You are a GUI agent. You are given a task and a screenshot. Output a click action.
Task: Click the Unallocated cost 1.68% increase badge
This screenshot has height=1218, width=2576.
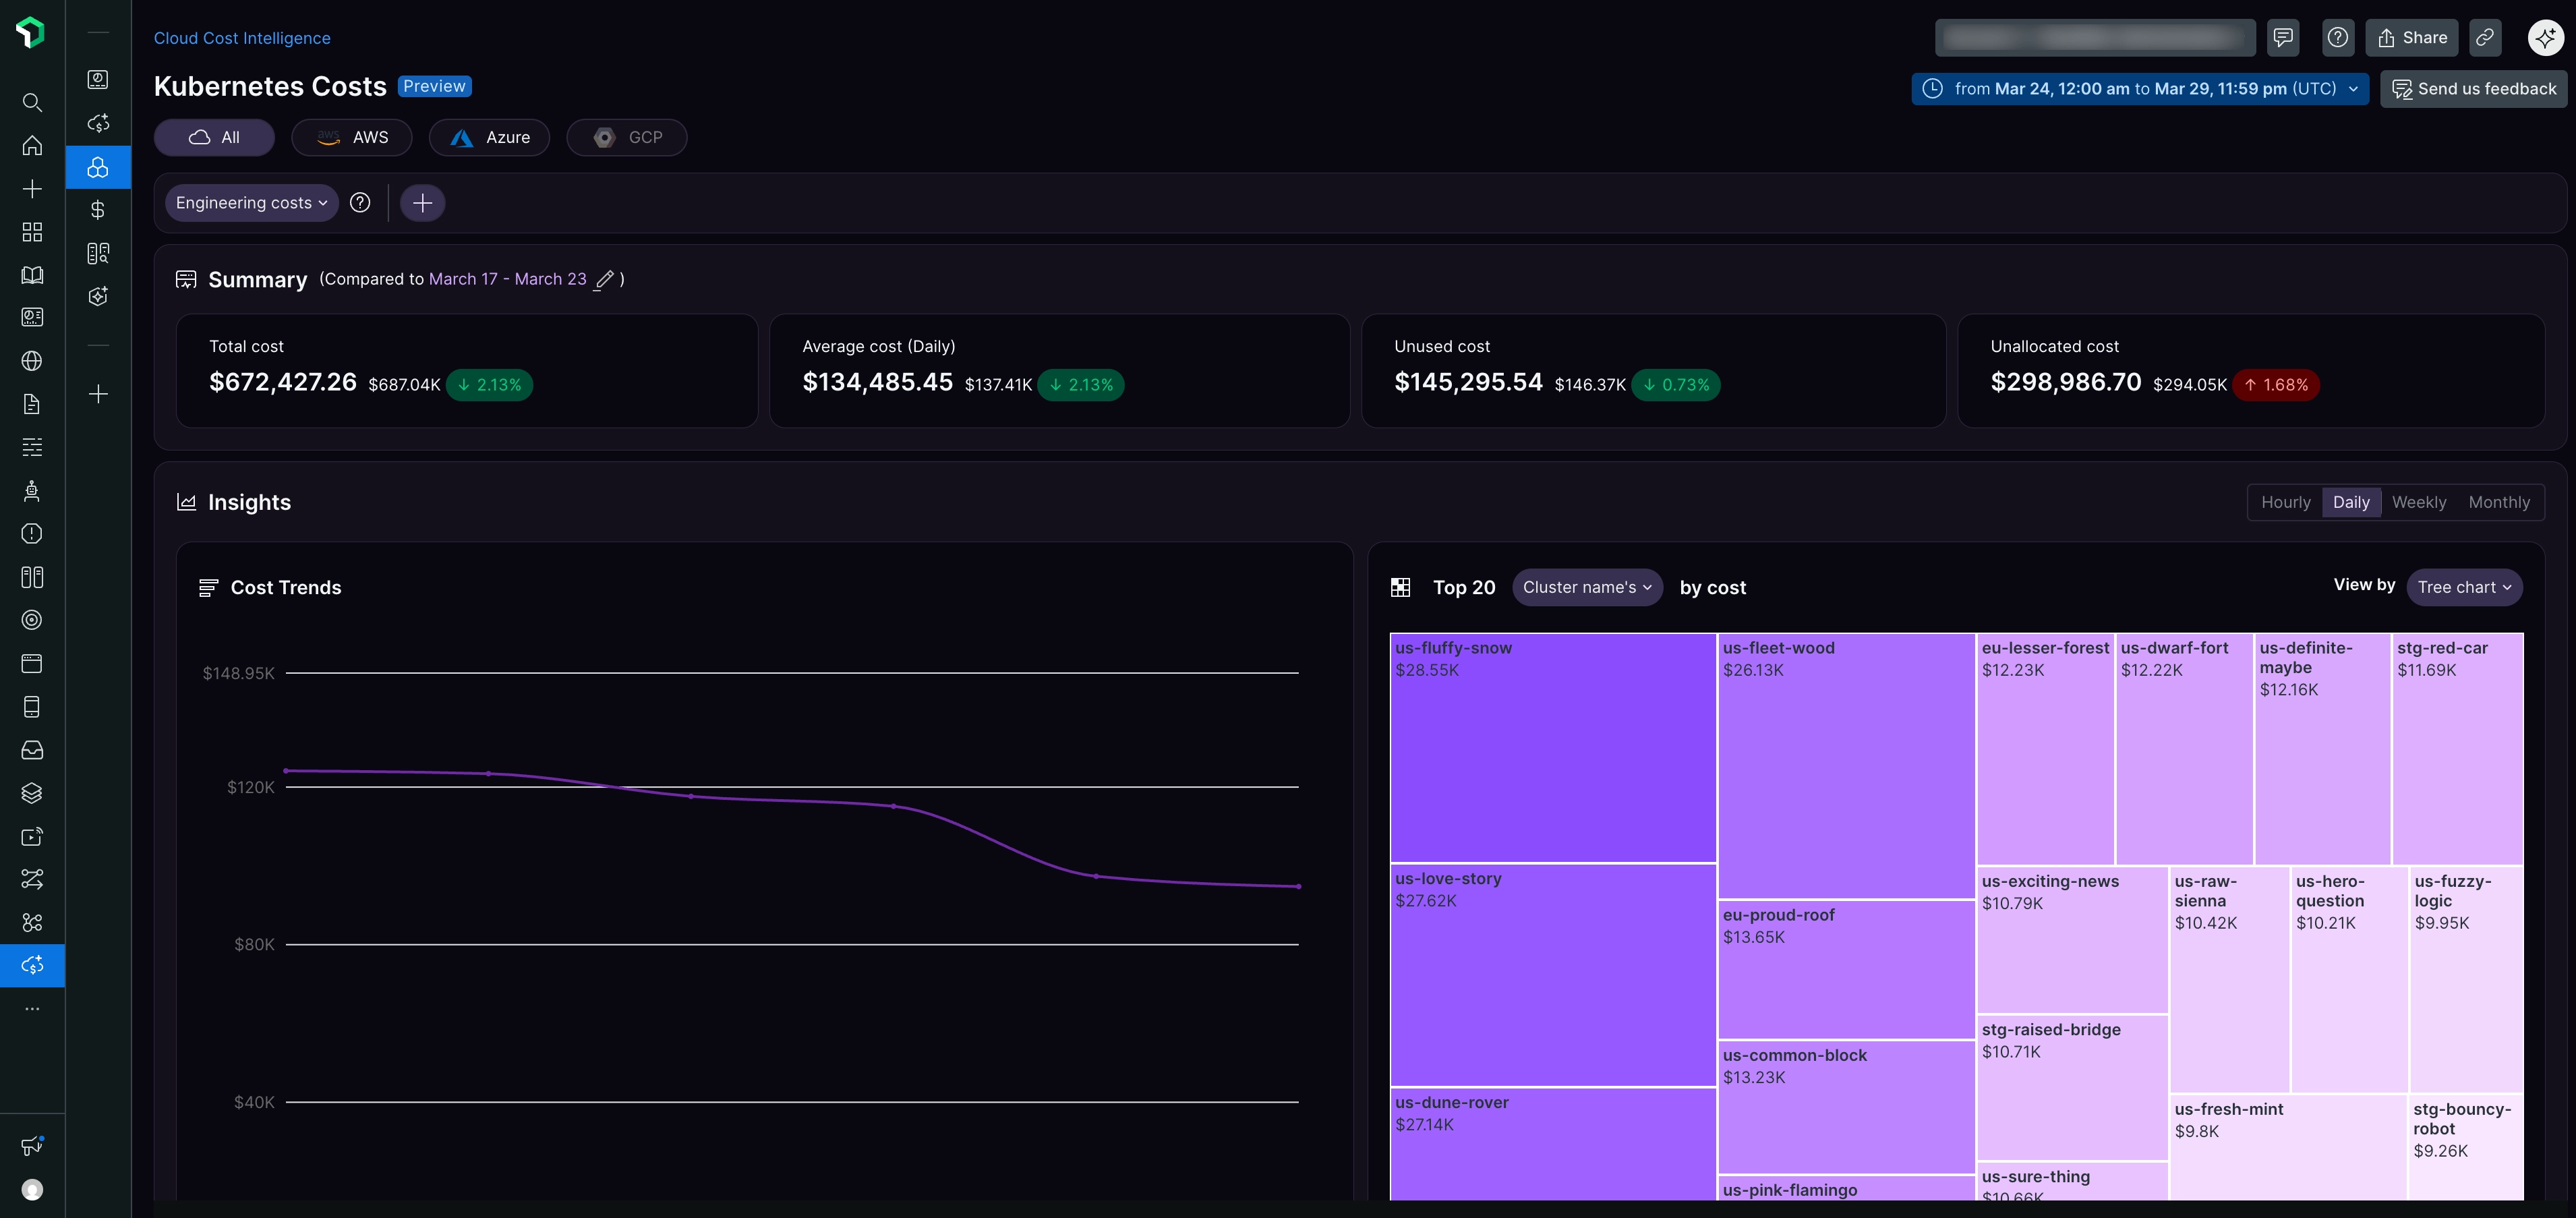2276,385
